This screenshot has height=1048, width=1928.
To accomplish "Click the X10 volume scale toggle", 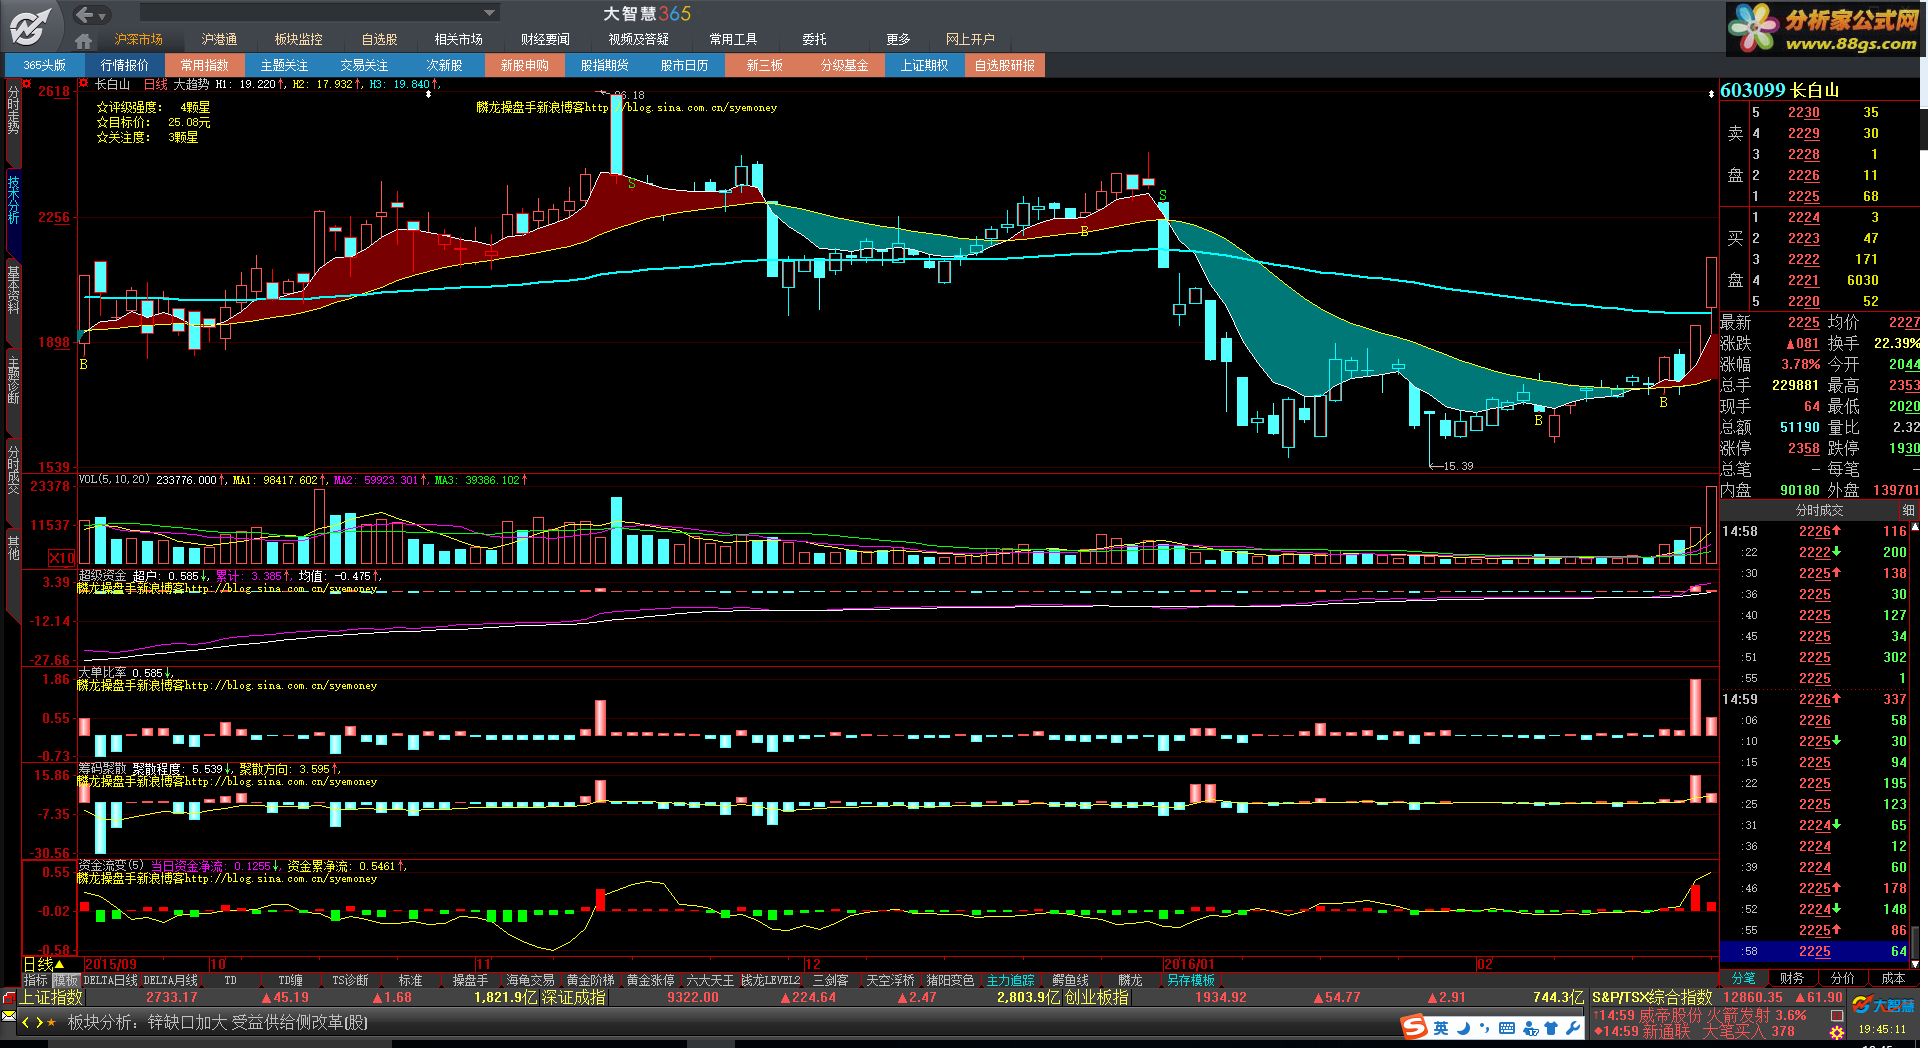I will point(61,557).
